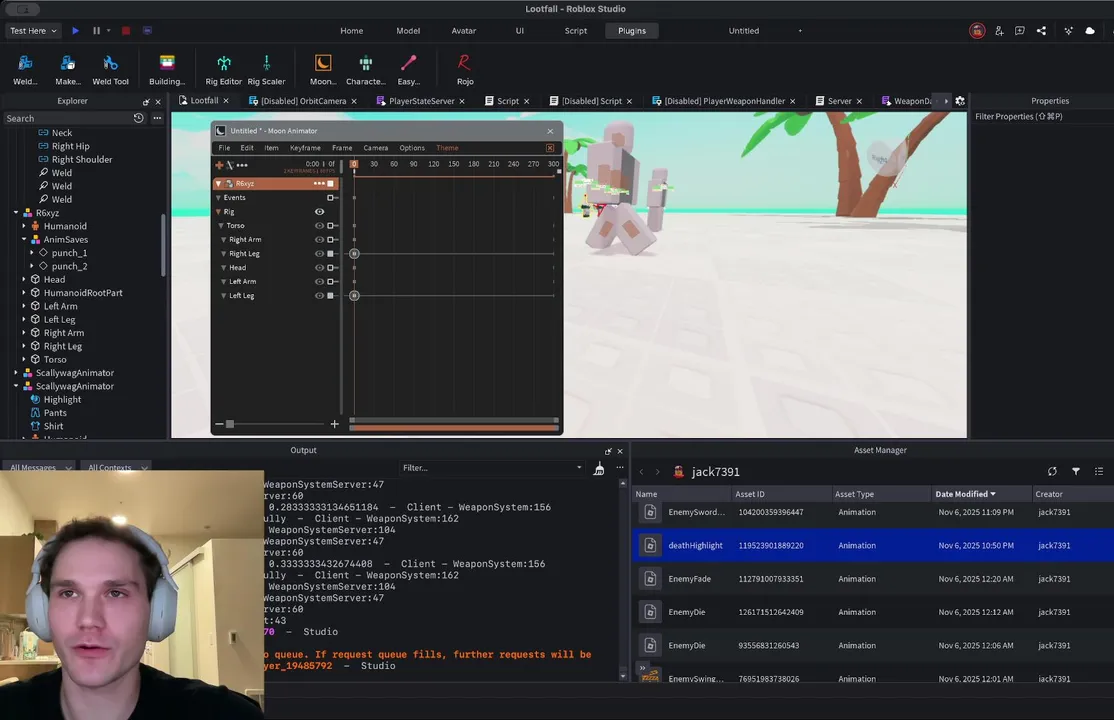
Task: Collapse the AnimSaves folder
Action: click(x=24, y=240)
